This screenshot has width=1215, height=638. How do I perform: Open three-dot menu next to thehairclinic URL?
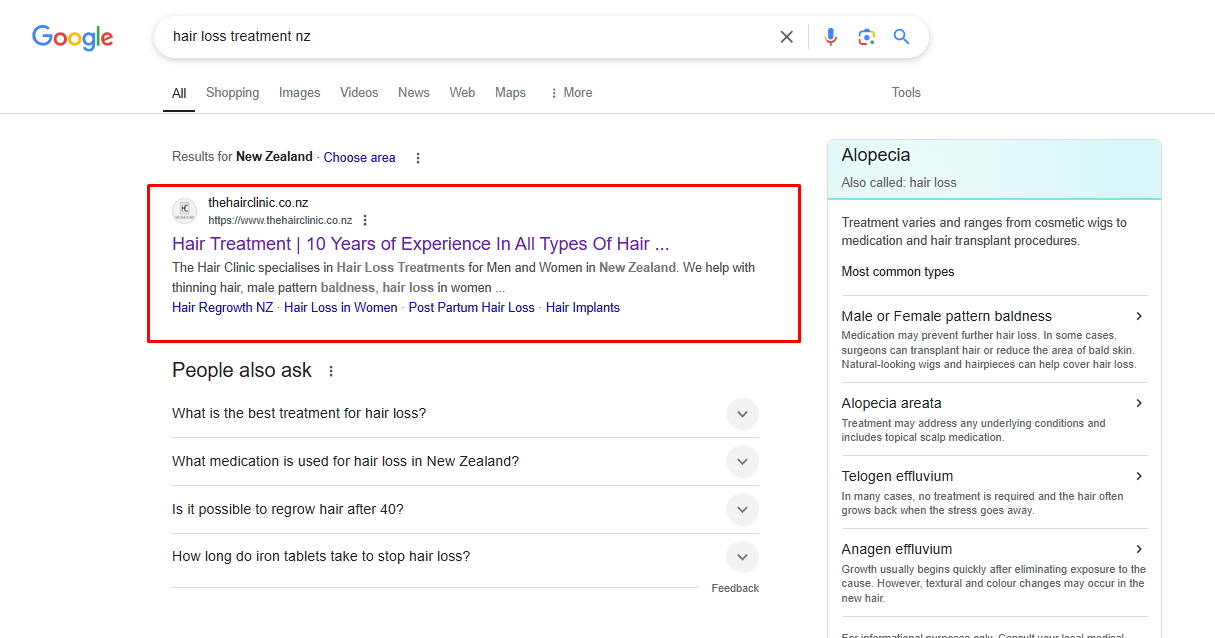tap(365, 220)
